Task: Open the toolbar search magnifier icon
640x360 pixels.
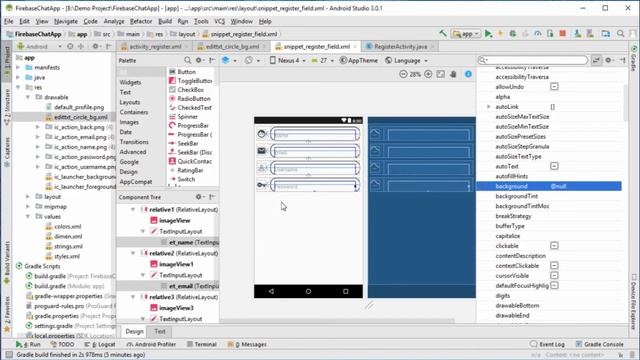Action: tap(620, 34)
